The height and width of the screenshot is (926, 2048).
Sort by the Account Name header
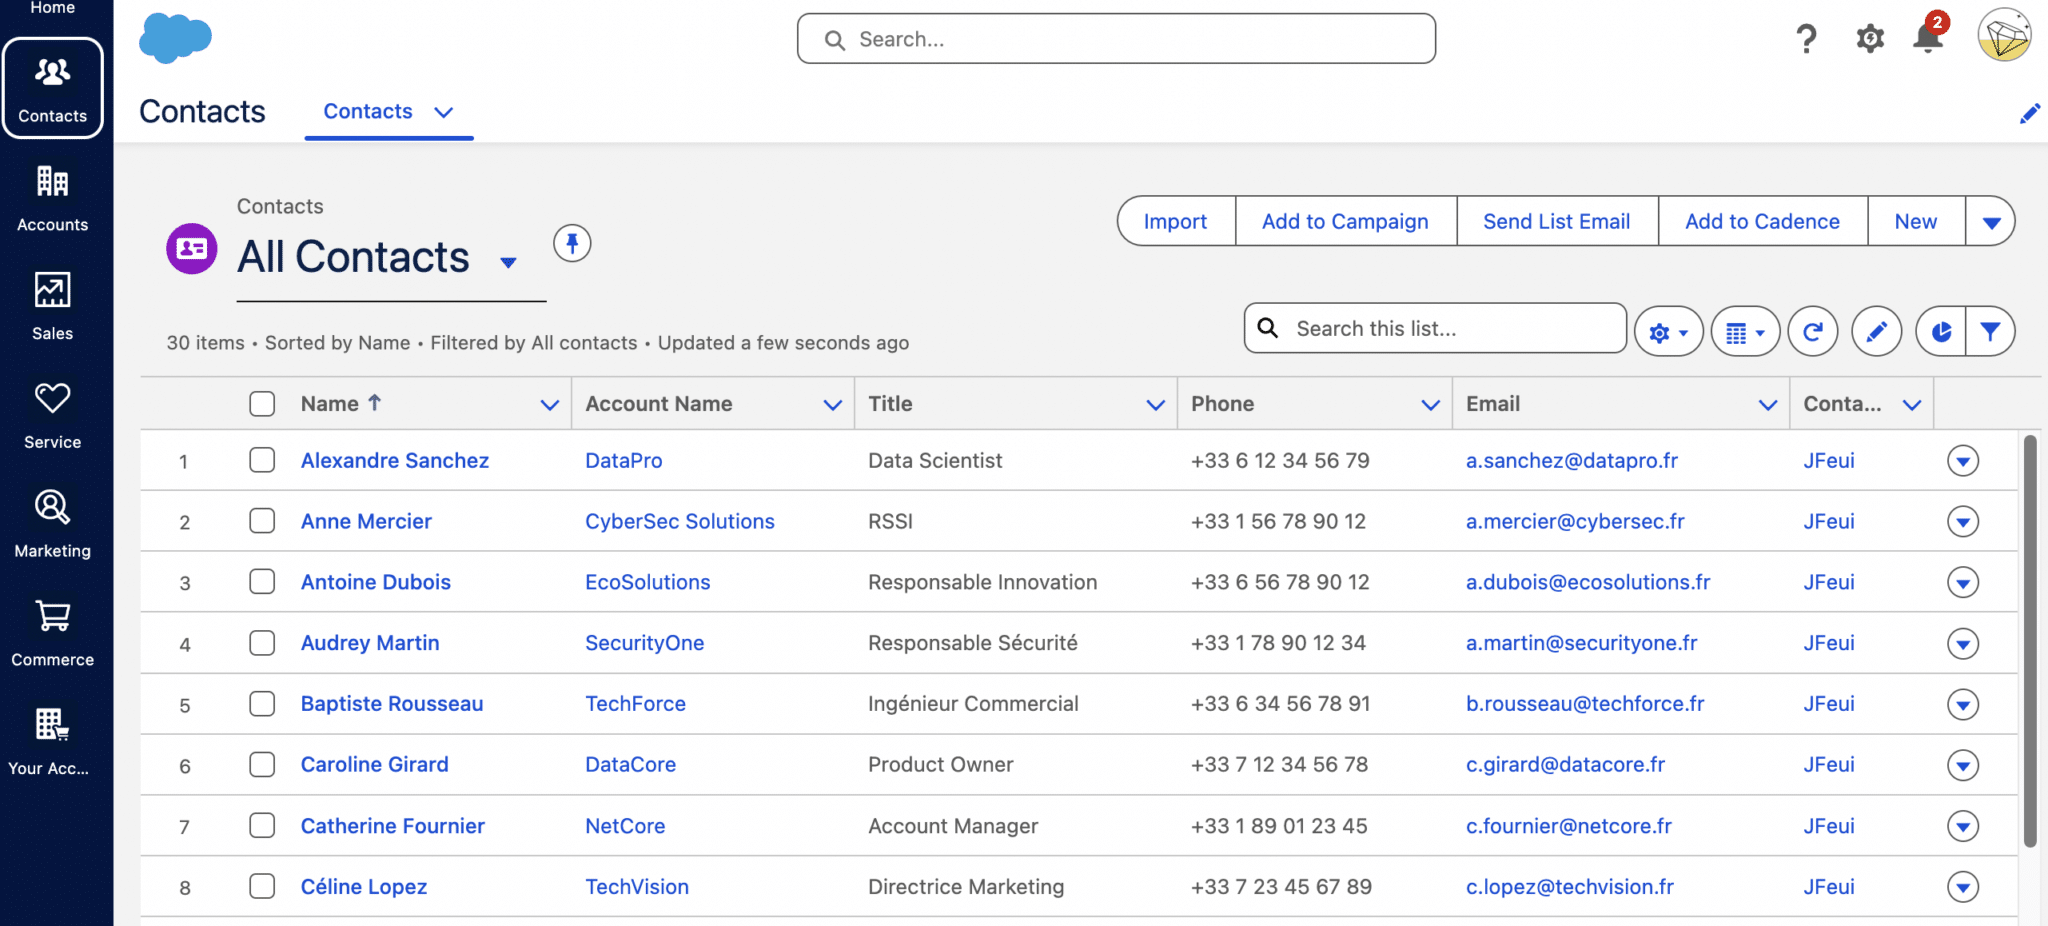point(659,404)
